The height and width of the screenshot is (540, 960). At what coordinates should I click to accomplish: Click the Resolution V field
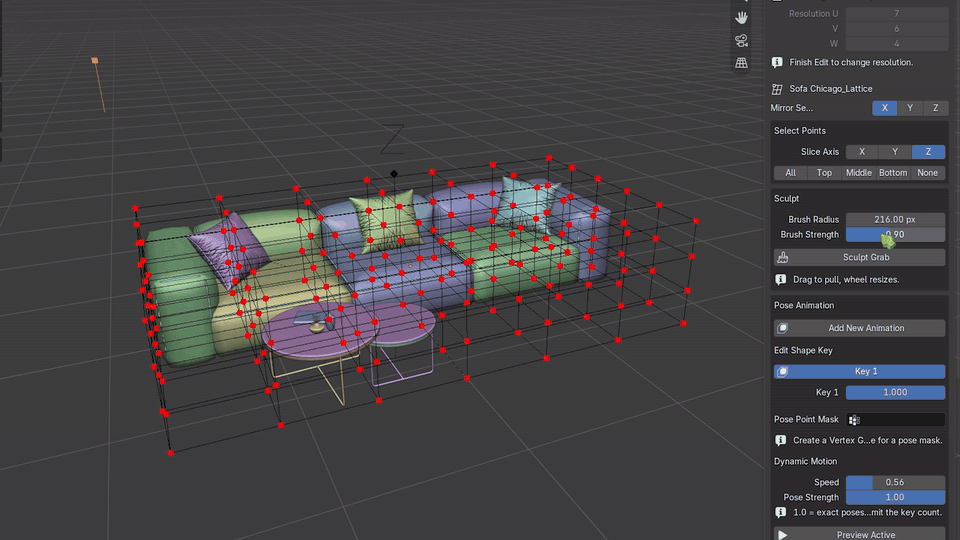point(896,29)
